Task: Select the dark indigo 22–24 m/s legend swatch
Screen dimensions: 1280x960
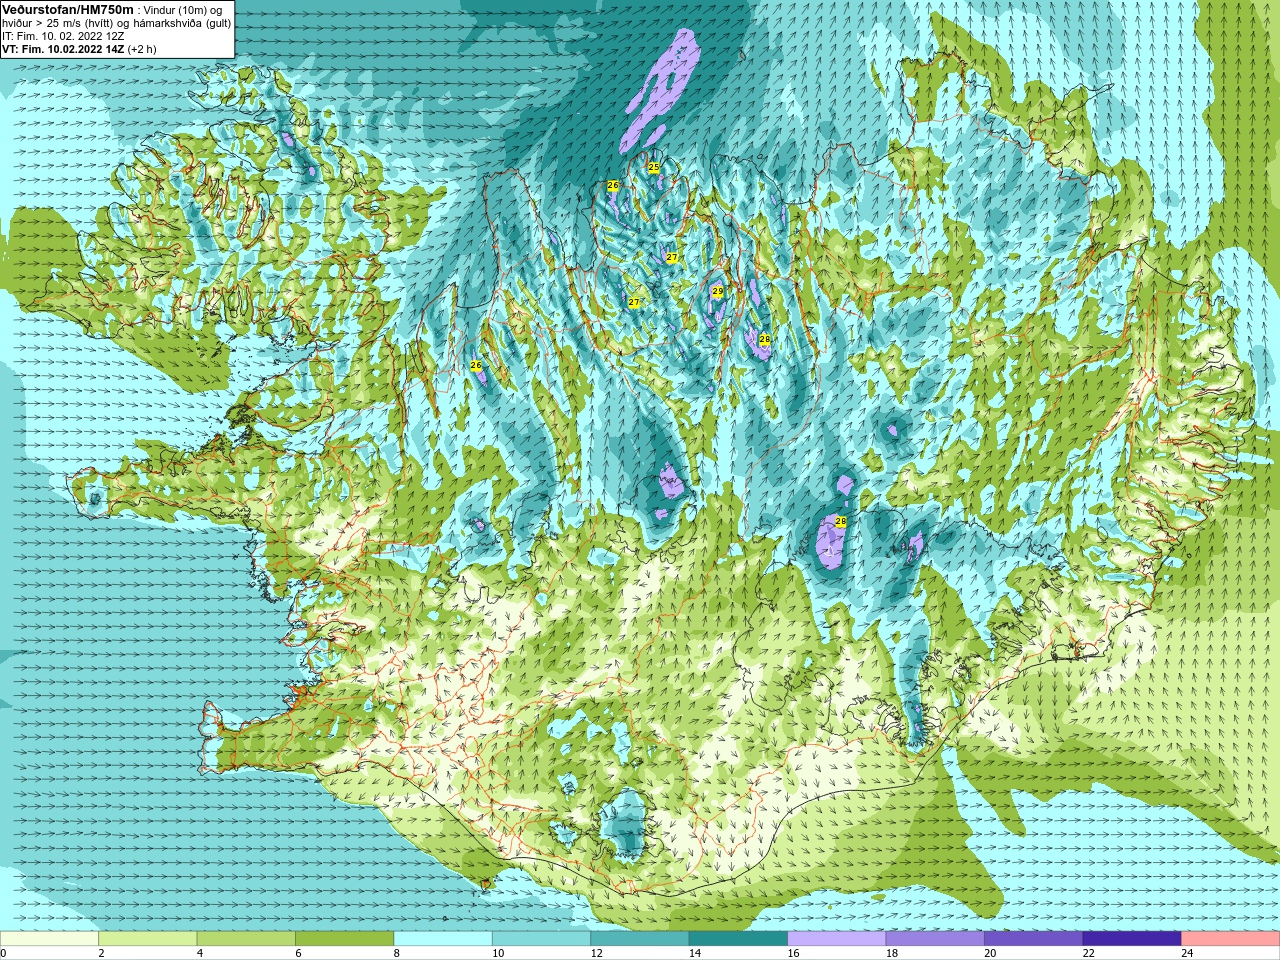Action: 1132,939
